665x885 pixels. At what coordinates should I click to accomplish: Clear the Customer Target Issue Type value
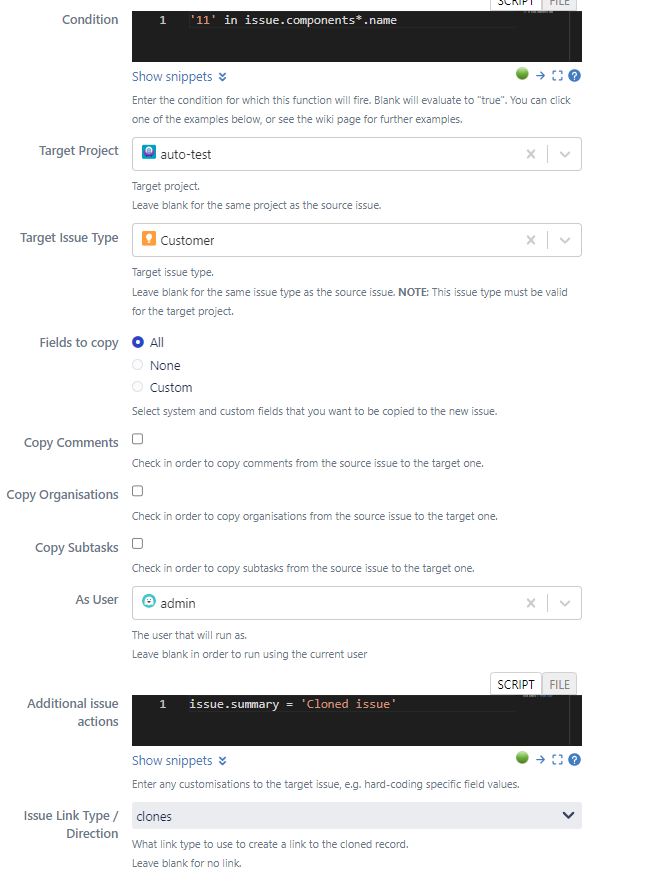pyautogui.click(x=531, y=240)
